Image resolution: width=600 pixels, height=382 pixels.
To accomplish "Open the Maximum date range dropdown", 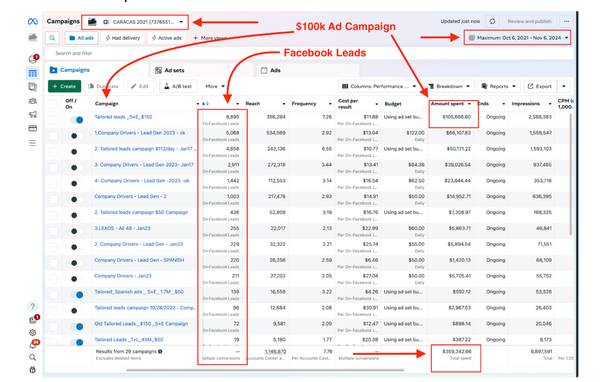I will coord(518,38).
